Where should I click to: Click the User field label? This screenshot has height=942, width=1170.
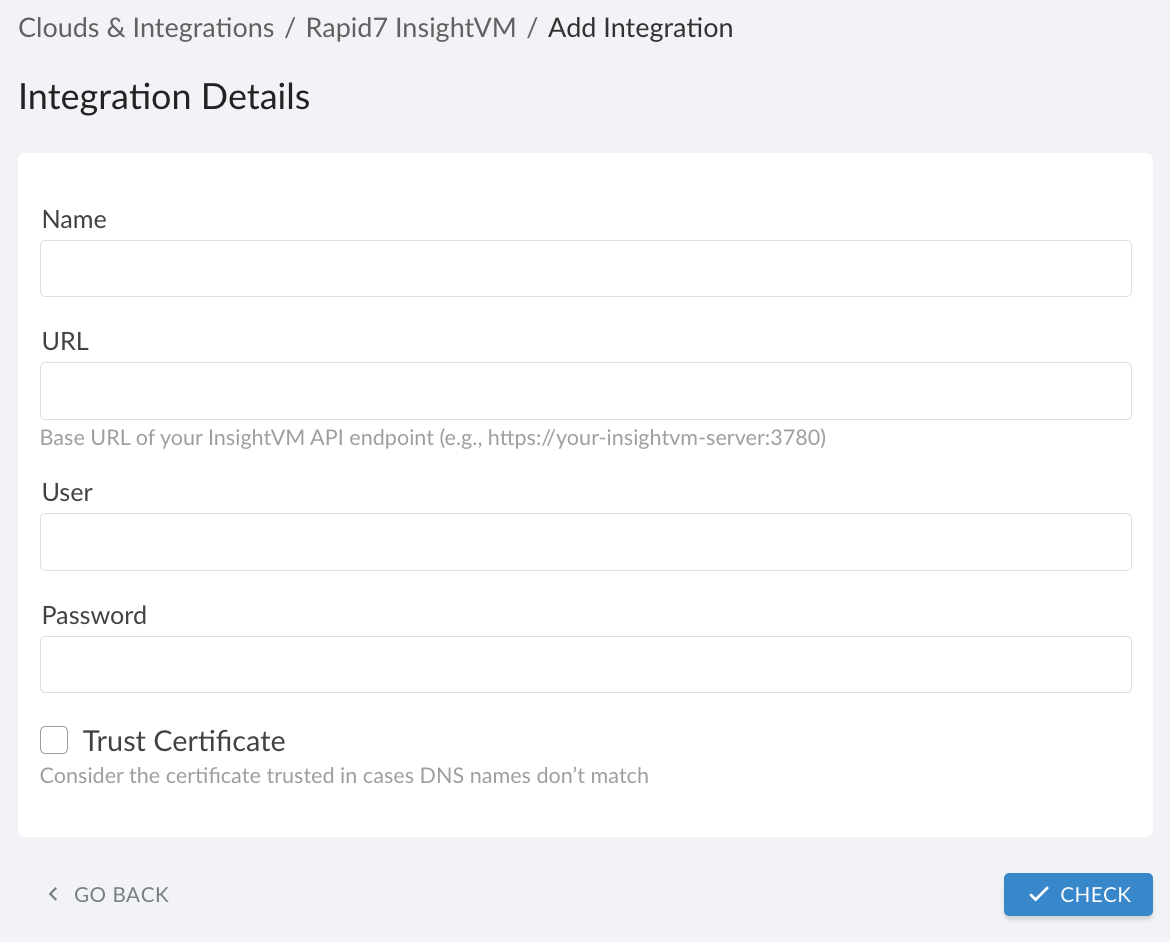[66, 492]
